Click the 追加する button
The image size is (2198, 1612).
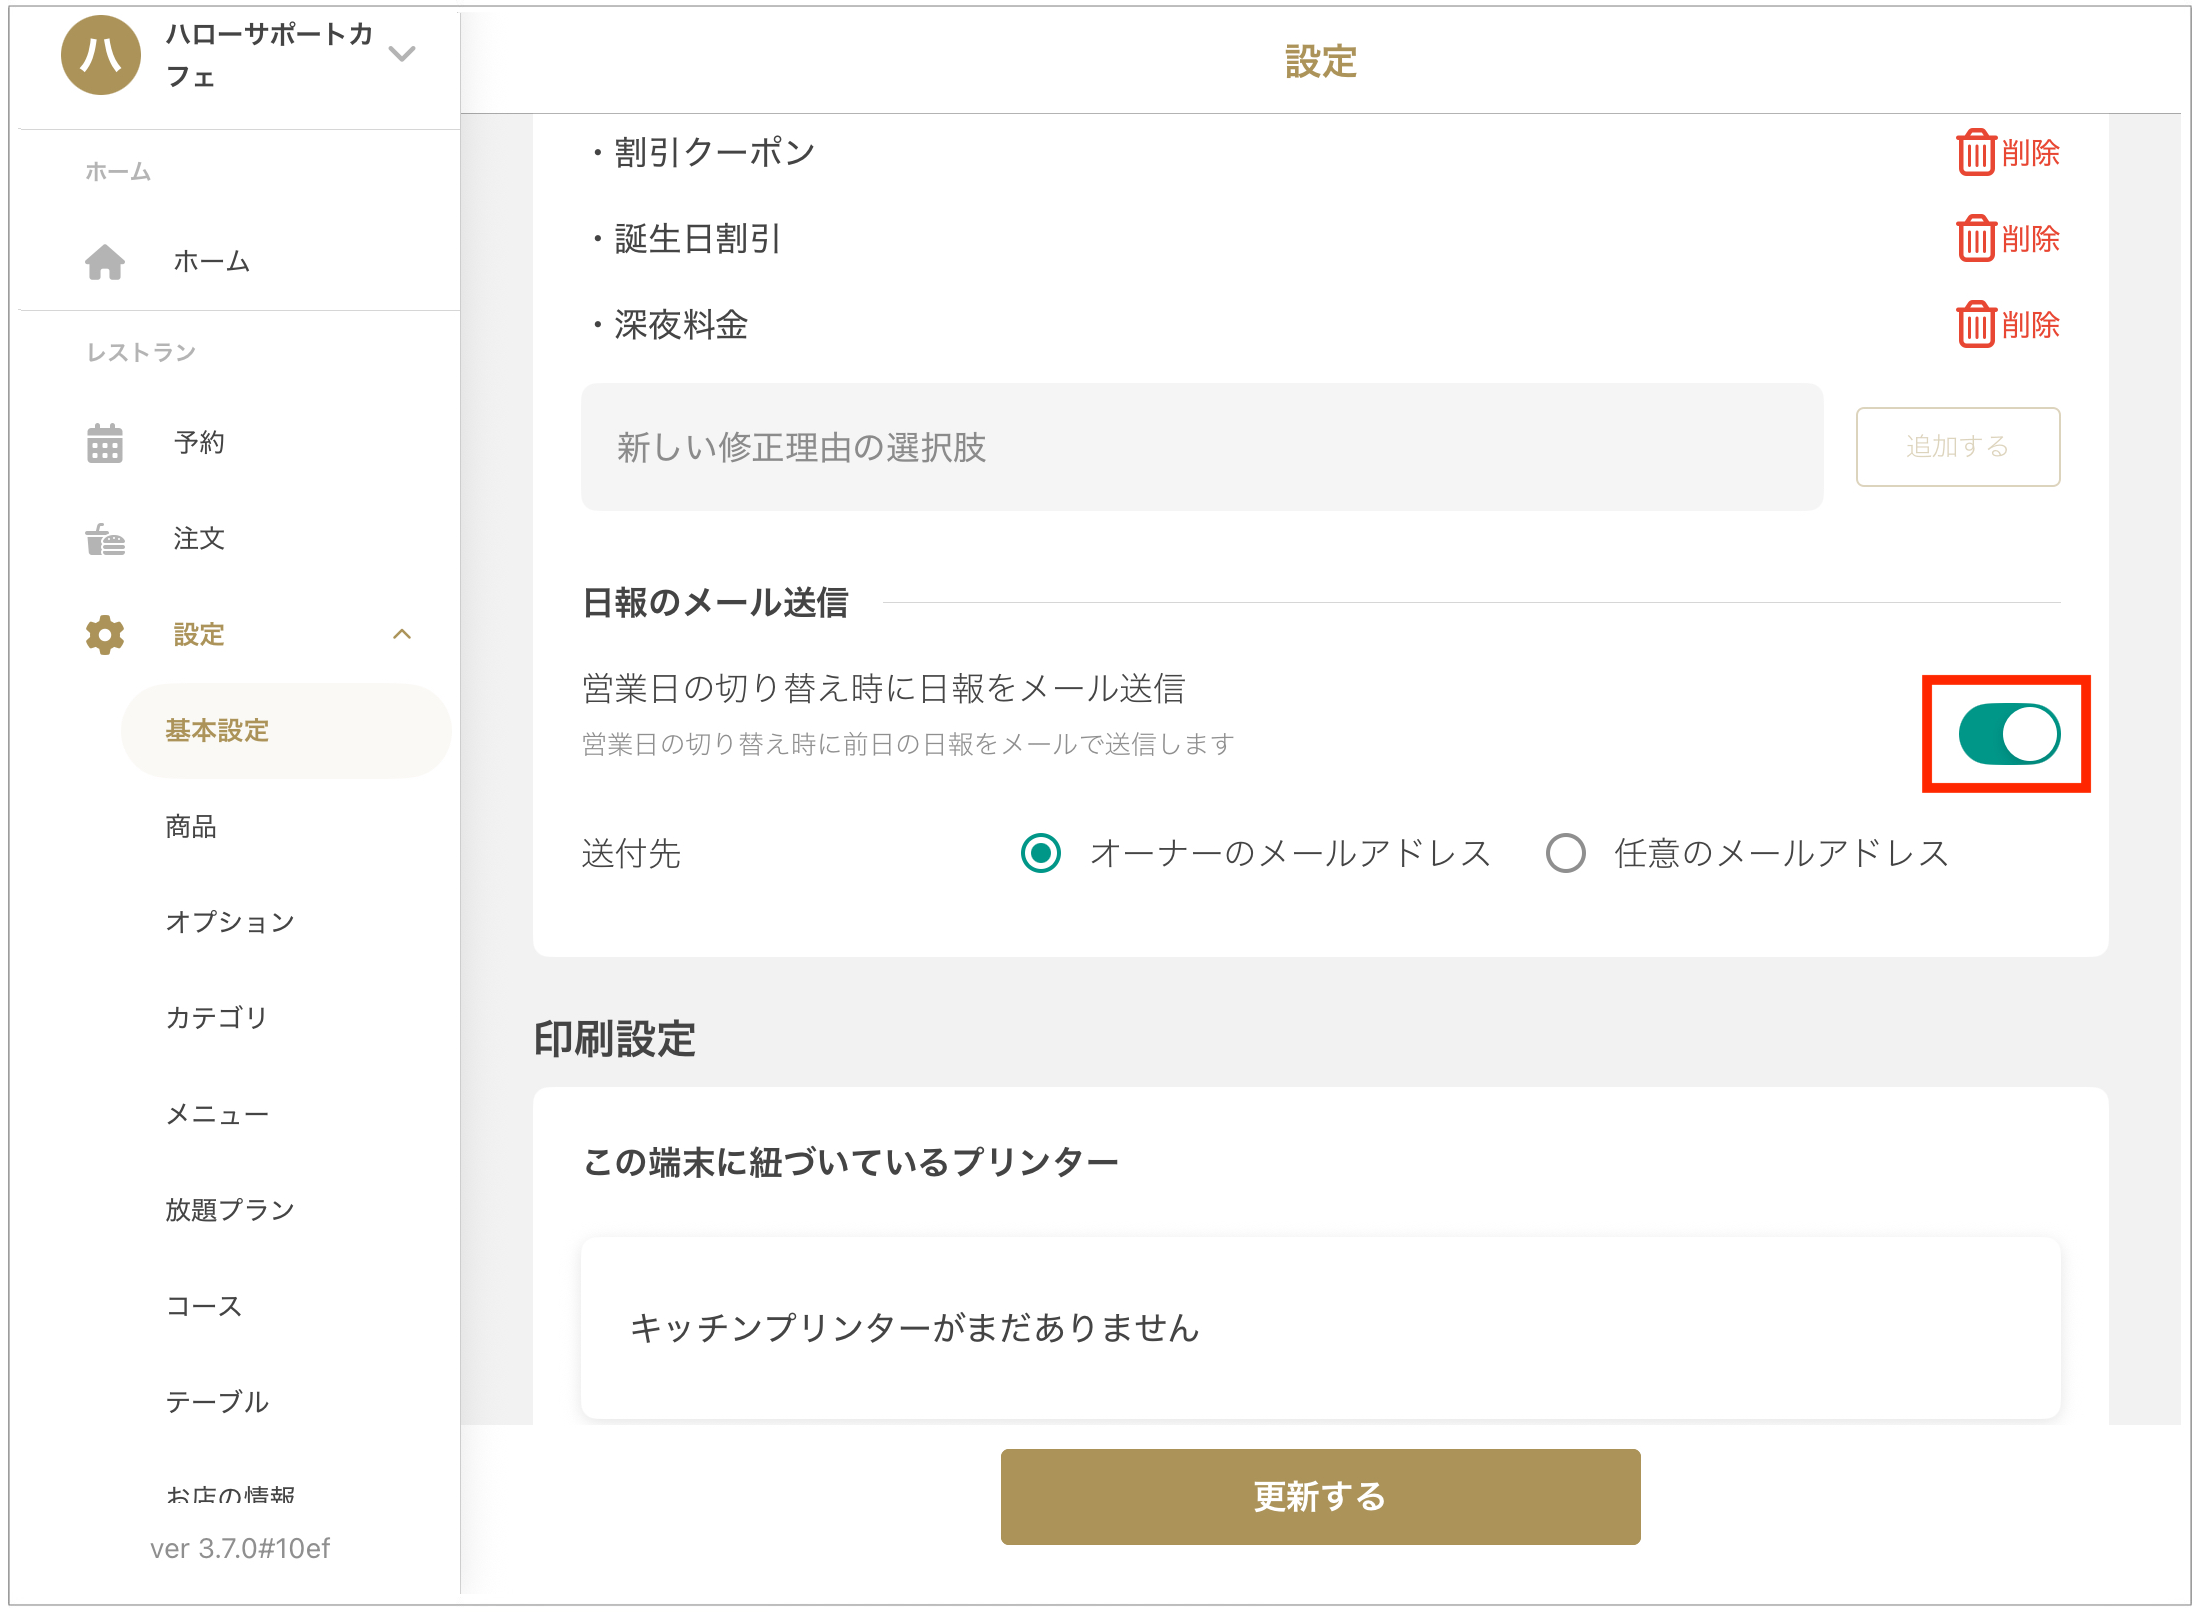[x=1957, y=447]
